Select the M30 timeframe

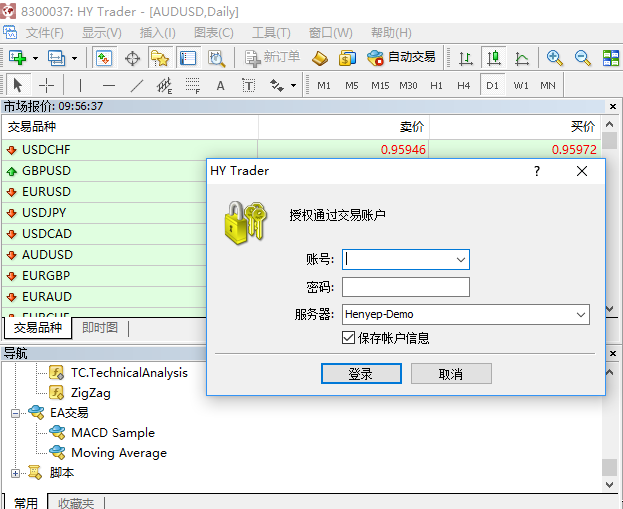408,85
